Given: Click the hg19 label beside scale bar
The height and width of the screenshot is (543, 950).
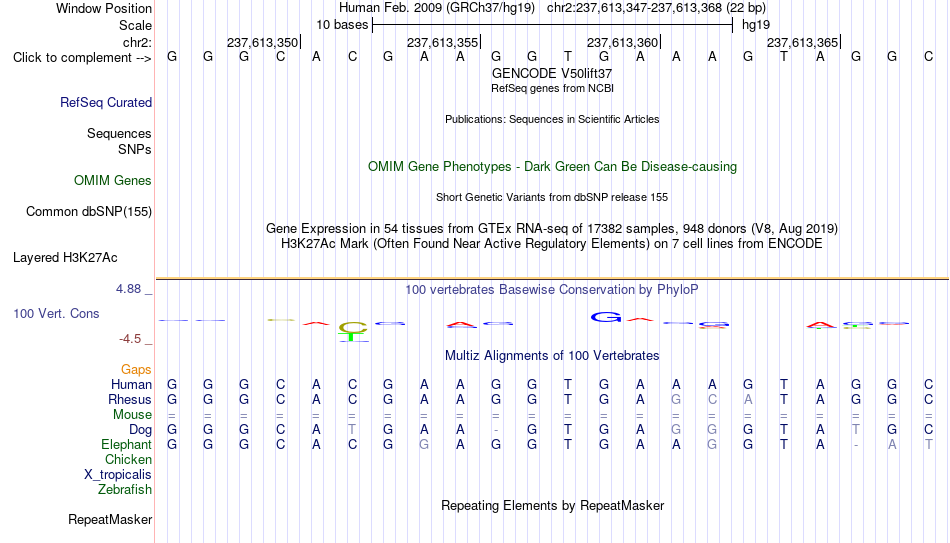Looking at the screenshot, I should [756, 25].
